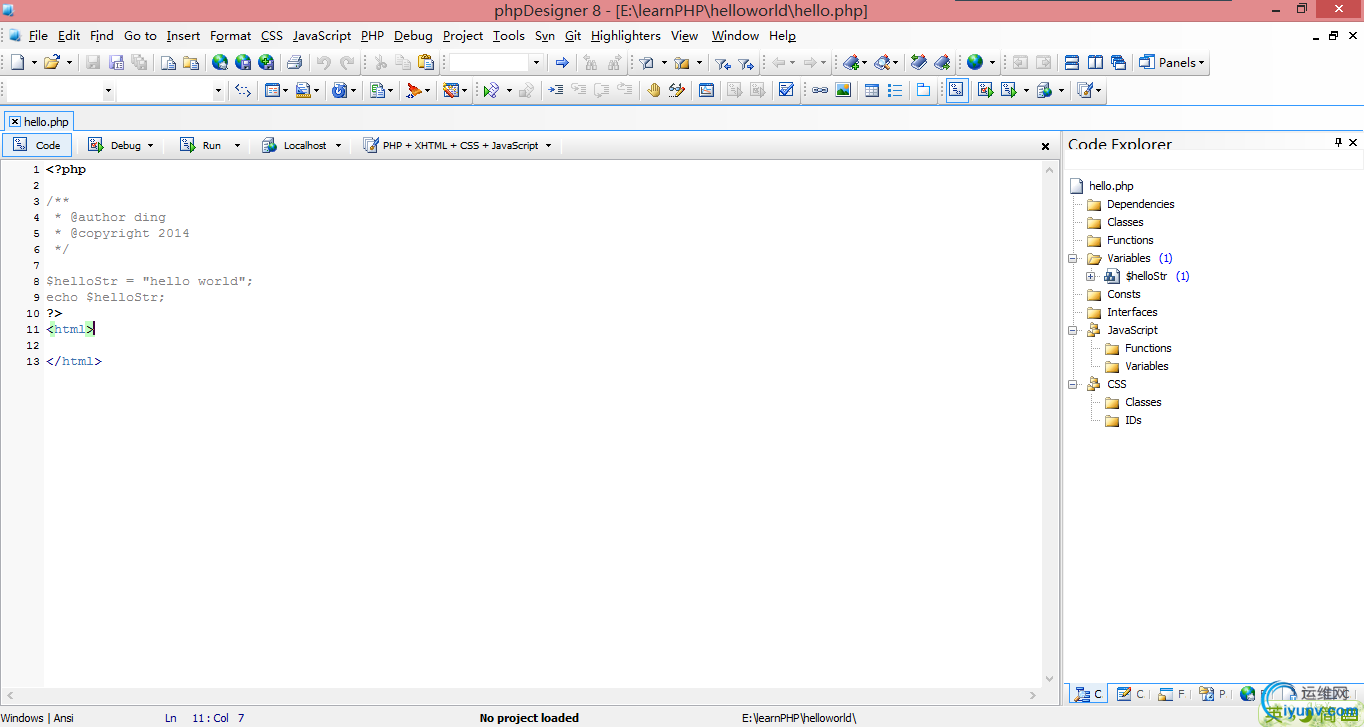
Task: Click the Paste clipboard icon
Action: tap(426, 62)
